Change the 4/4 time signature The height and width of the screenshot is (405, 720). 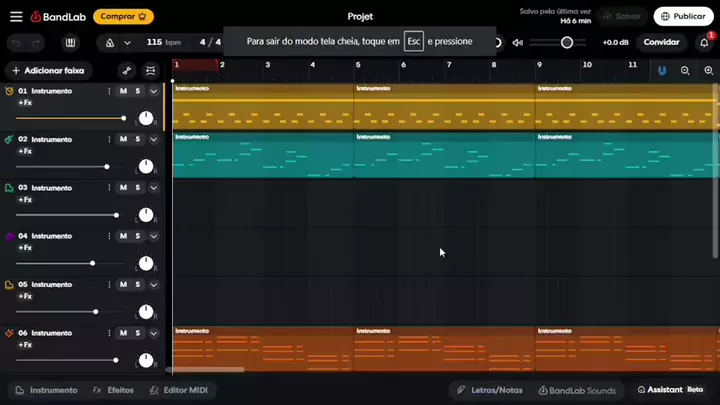click(210, 42)
